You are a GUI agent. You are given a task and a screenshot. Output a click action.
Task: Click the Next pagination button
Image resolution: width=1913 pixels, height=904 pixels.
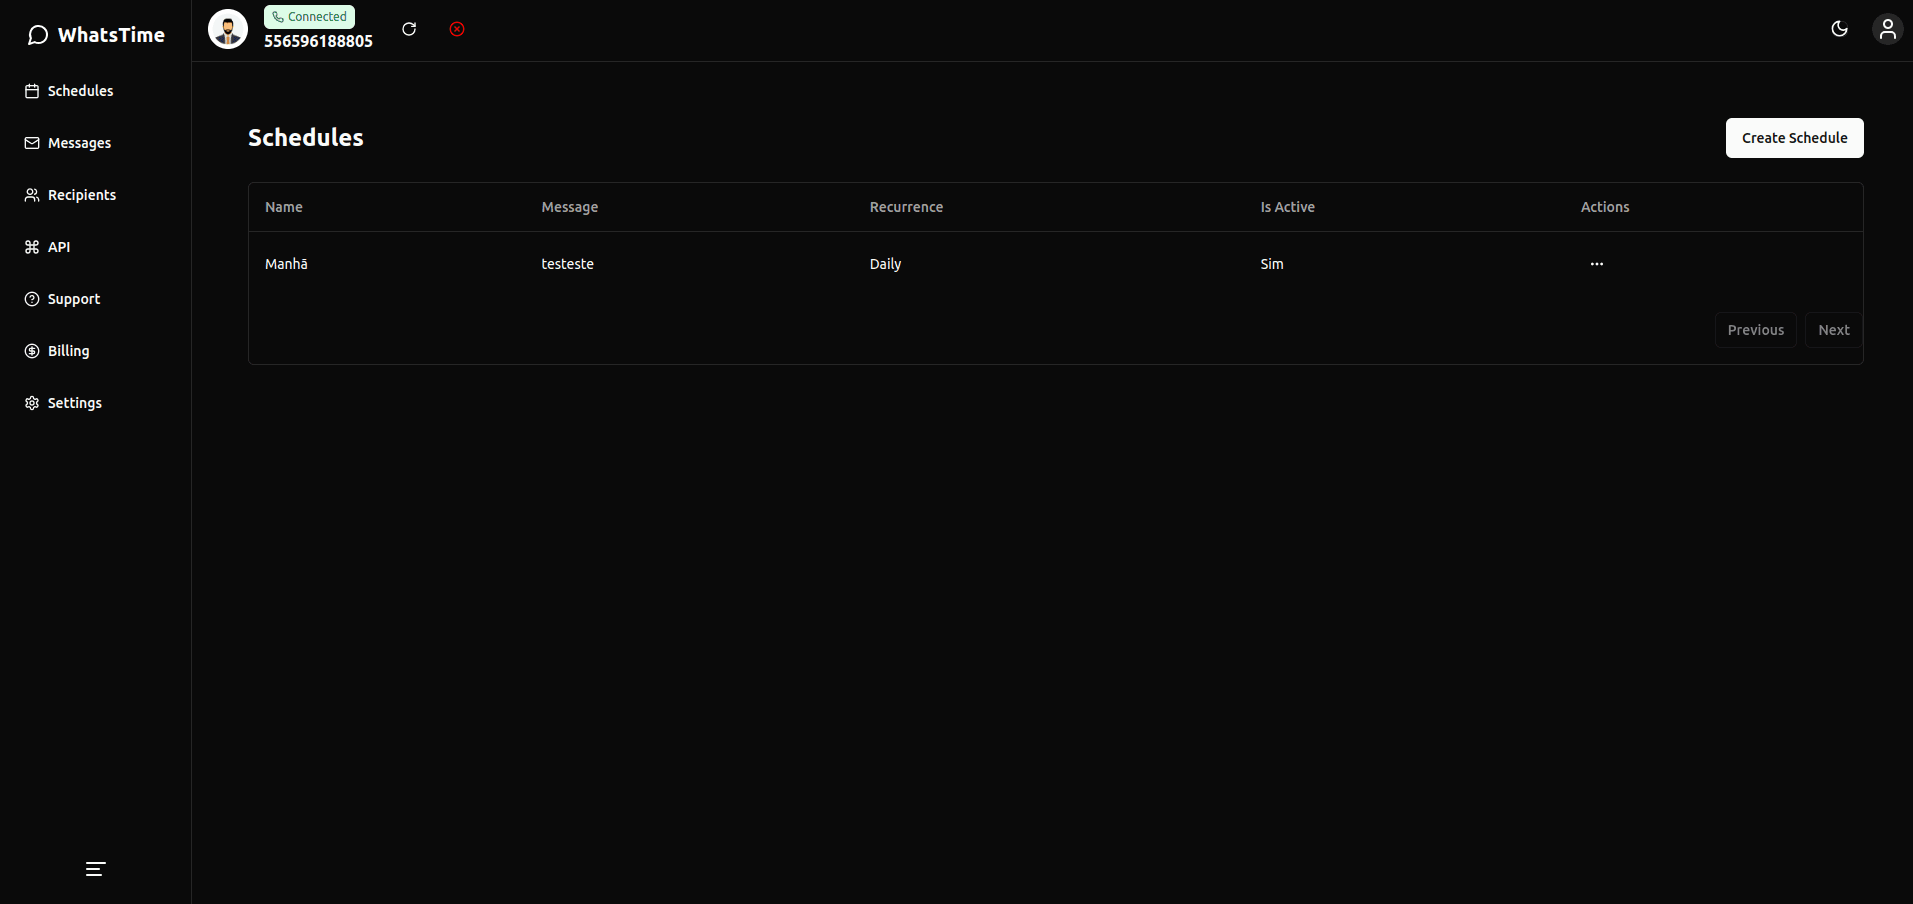pyautogui.click(x=1833, y=330)
